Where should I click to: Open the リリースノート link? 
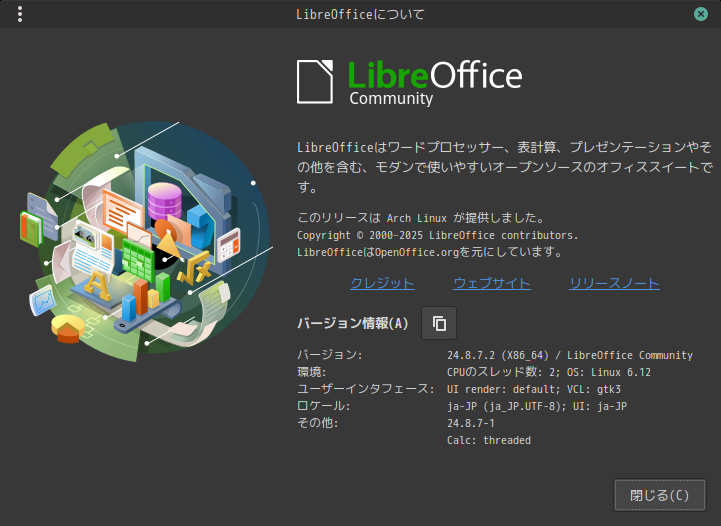(614, 283)
